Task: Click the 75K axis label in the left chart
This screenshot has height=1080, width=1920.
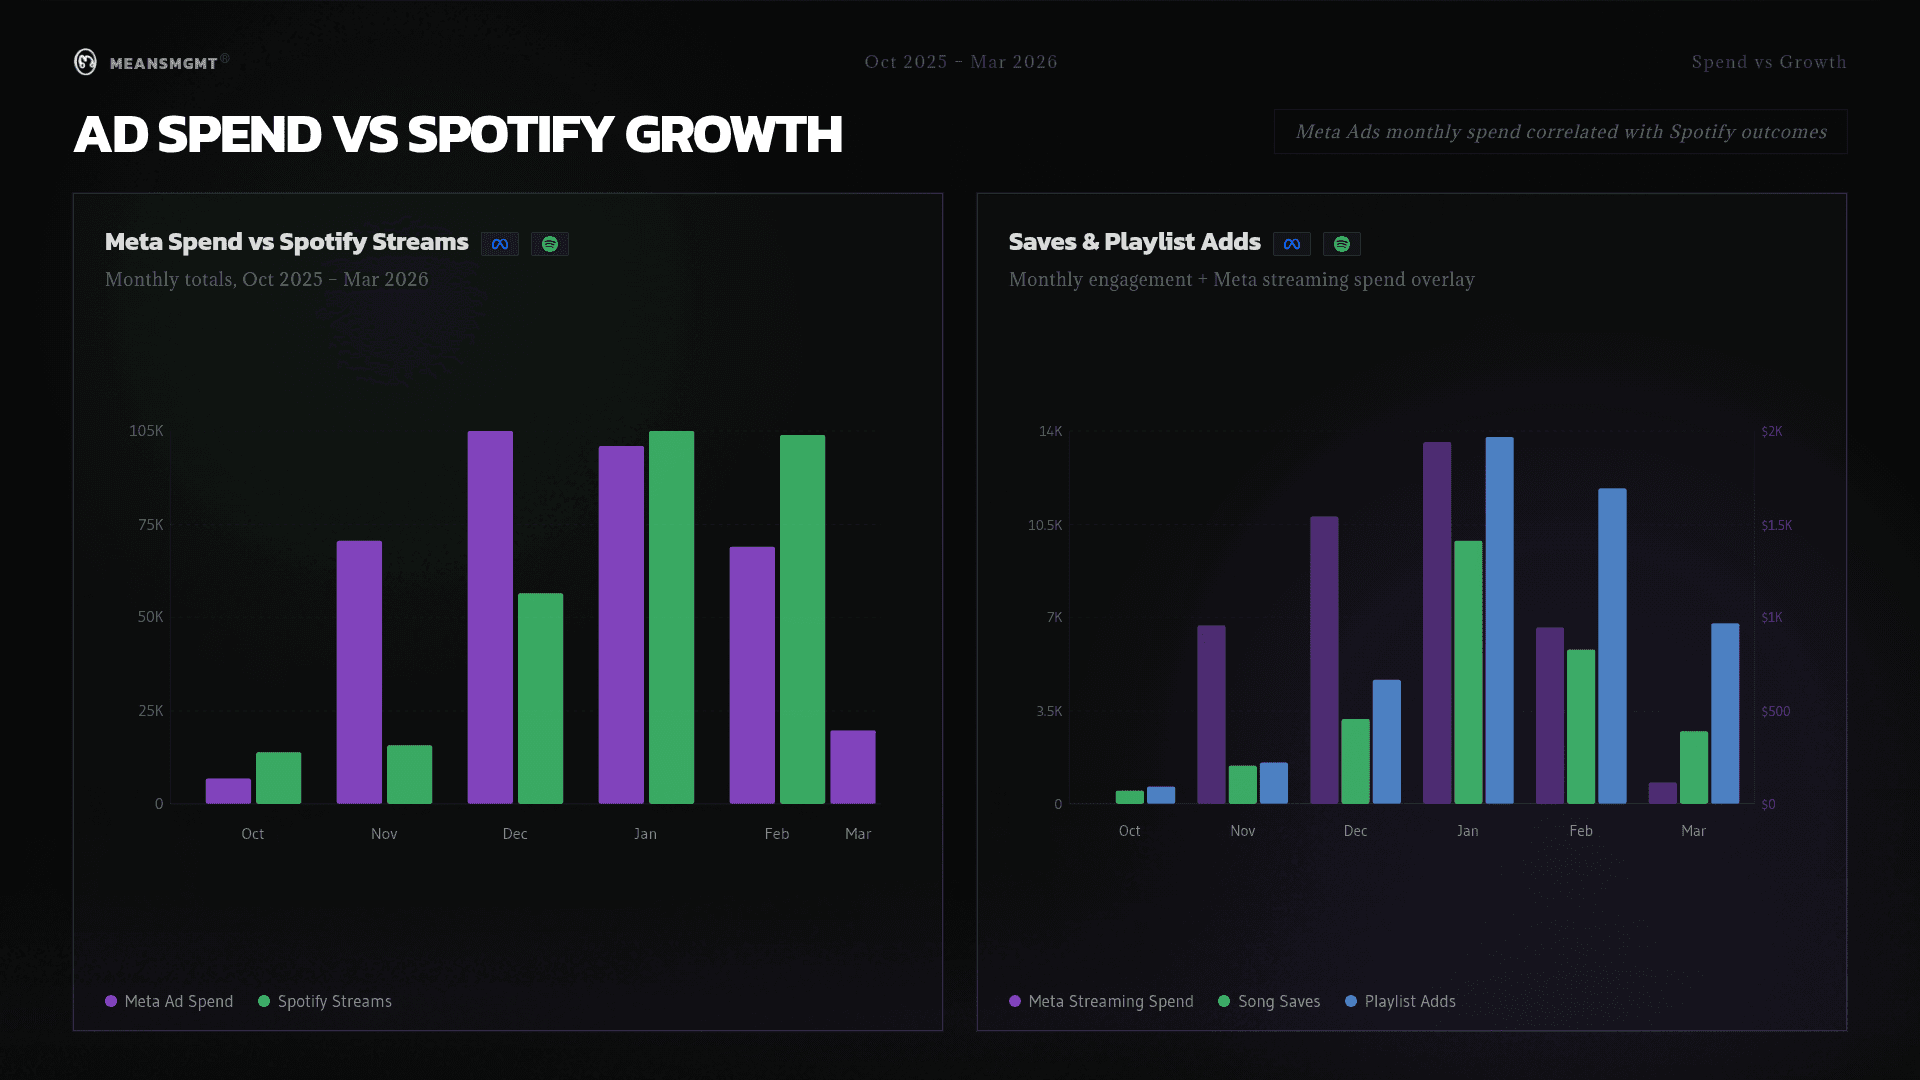Action: pyautogui.click(x=151, y=525)
